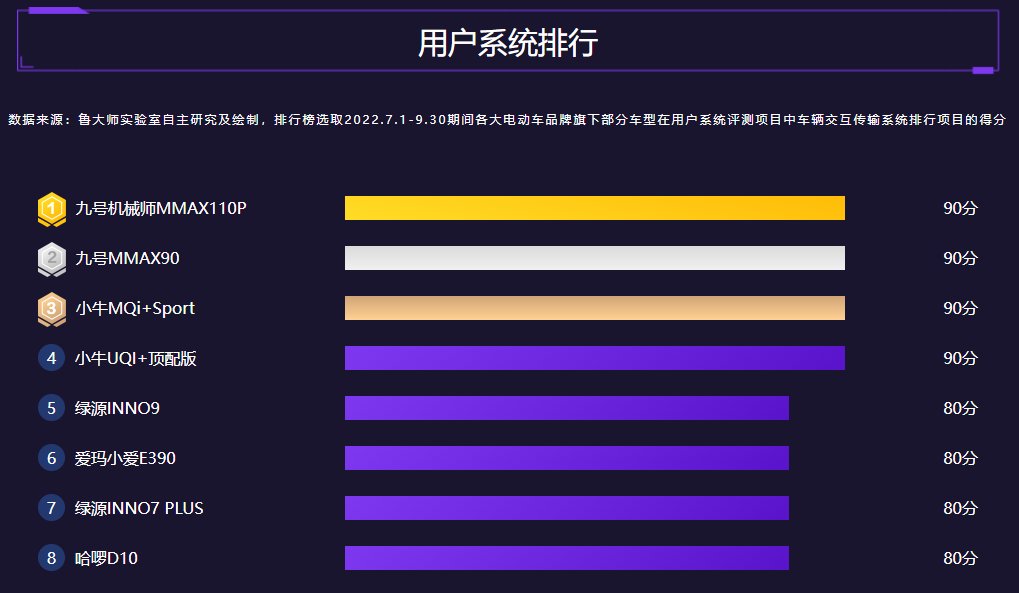Click the purple bar for 哈啰D10
This screenshot has width=1019, height=593.
[x=567, y=558]
